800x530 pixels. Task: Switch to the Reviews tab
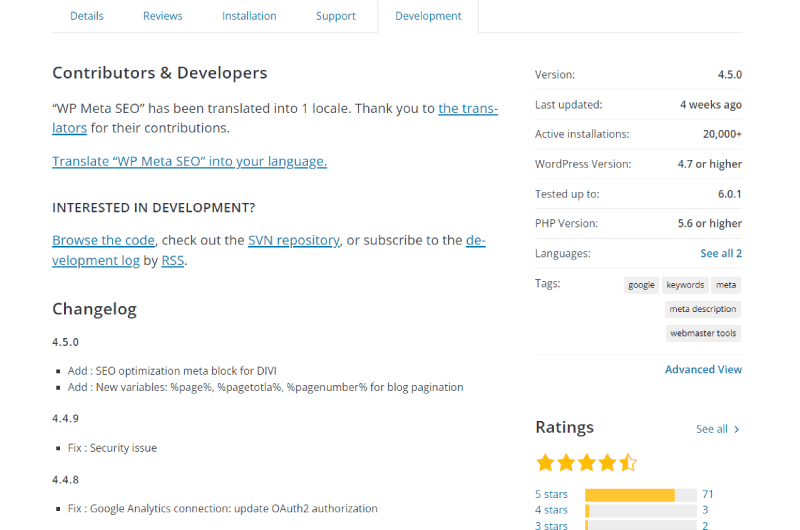pyautogui.click(x=162, y=16)
